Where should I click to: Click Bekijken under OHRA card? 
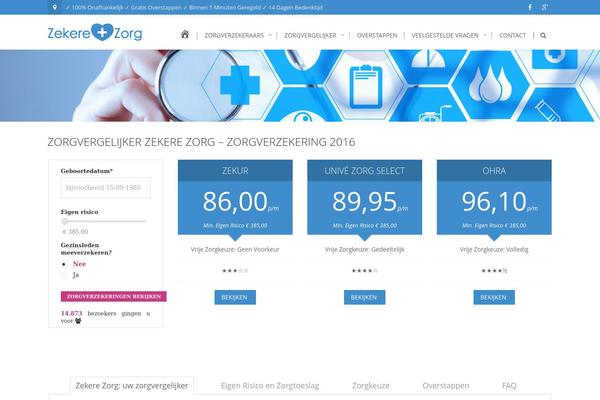coord(494,297)
